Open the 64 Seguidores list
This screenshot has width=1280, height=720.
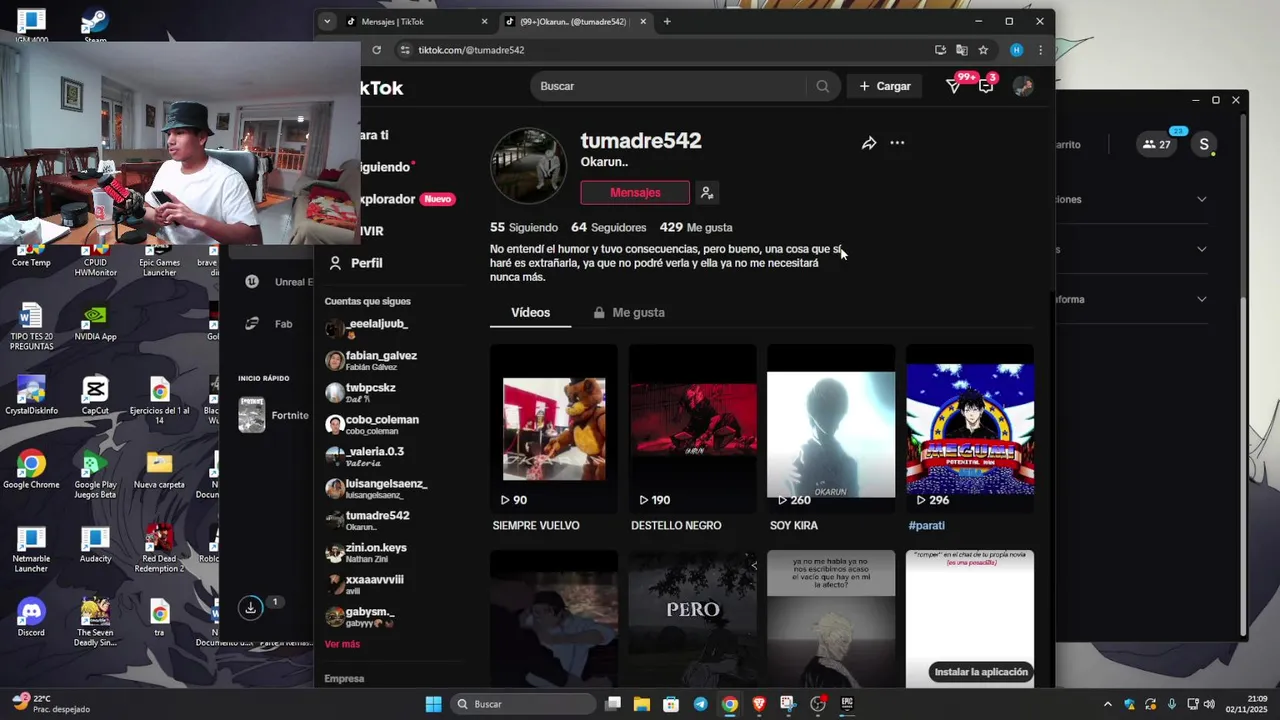pos(609,228)
